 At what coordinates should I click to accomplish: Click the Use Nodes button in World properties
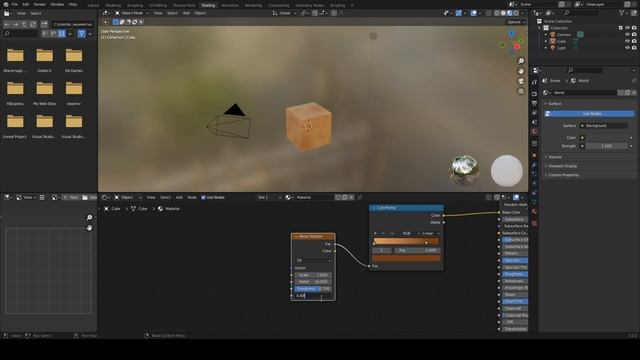[589, 113]
